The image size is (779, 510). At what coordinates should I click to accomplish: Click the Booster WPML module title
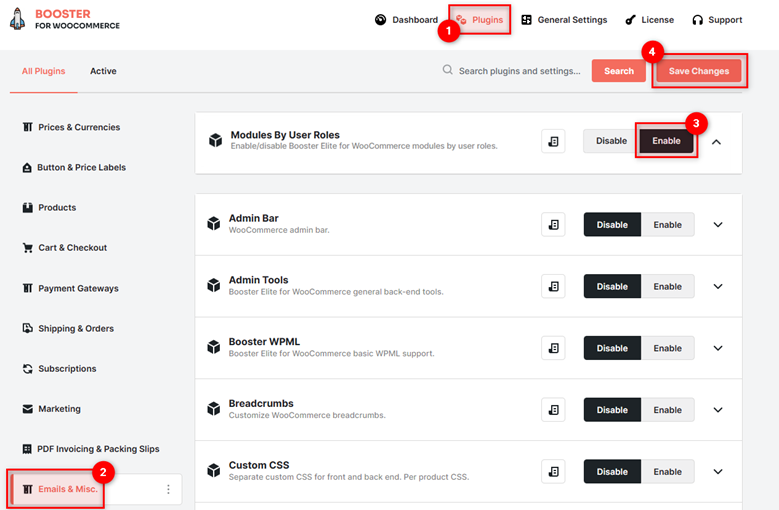click(x=264, y=342)
